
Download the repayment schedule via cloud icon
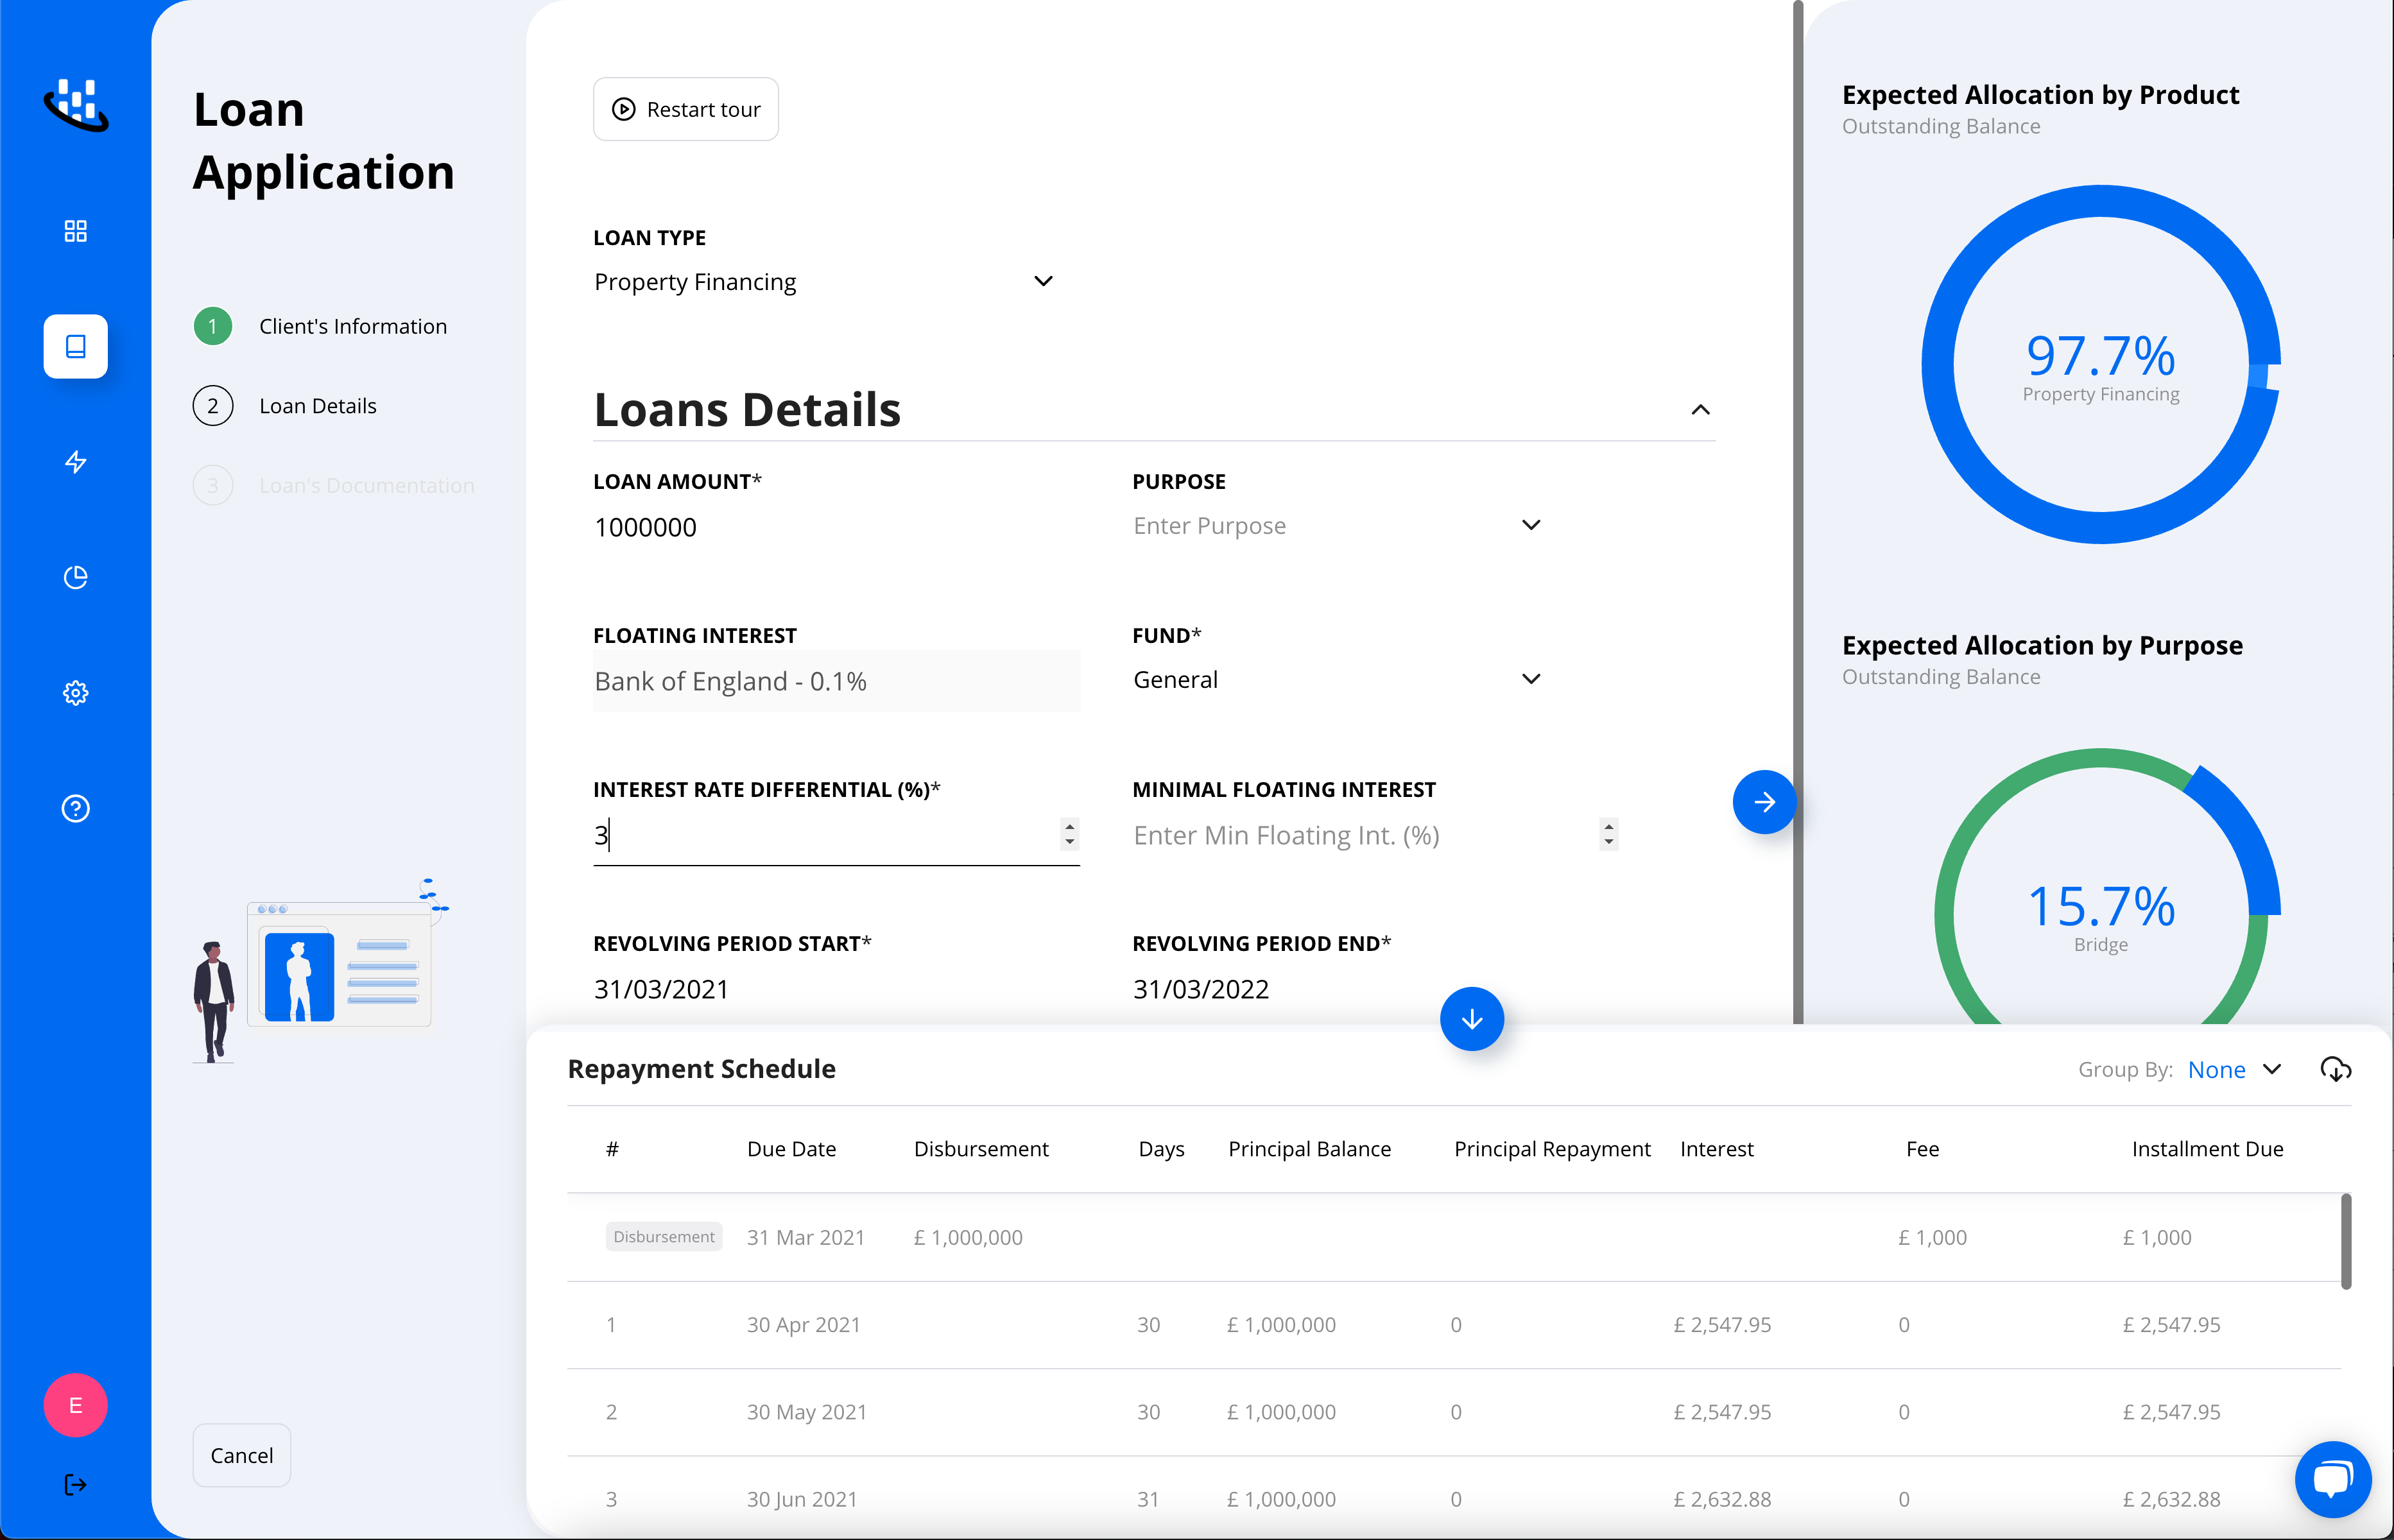pos(2336,1069)
